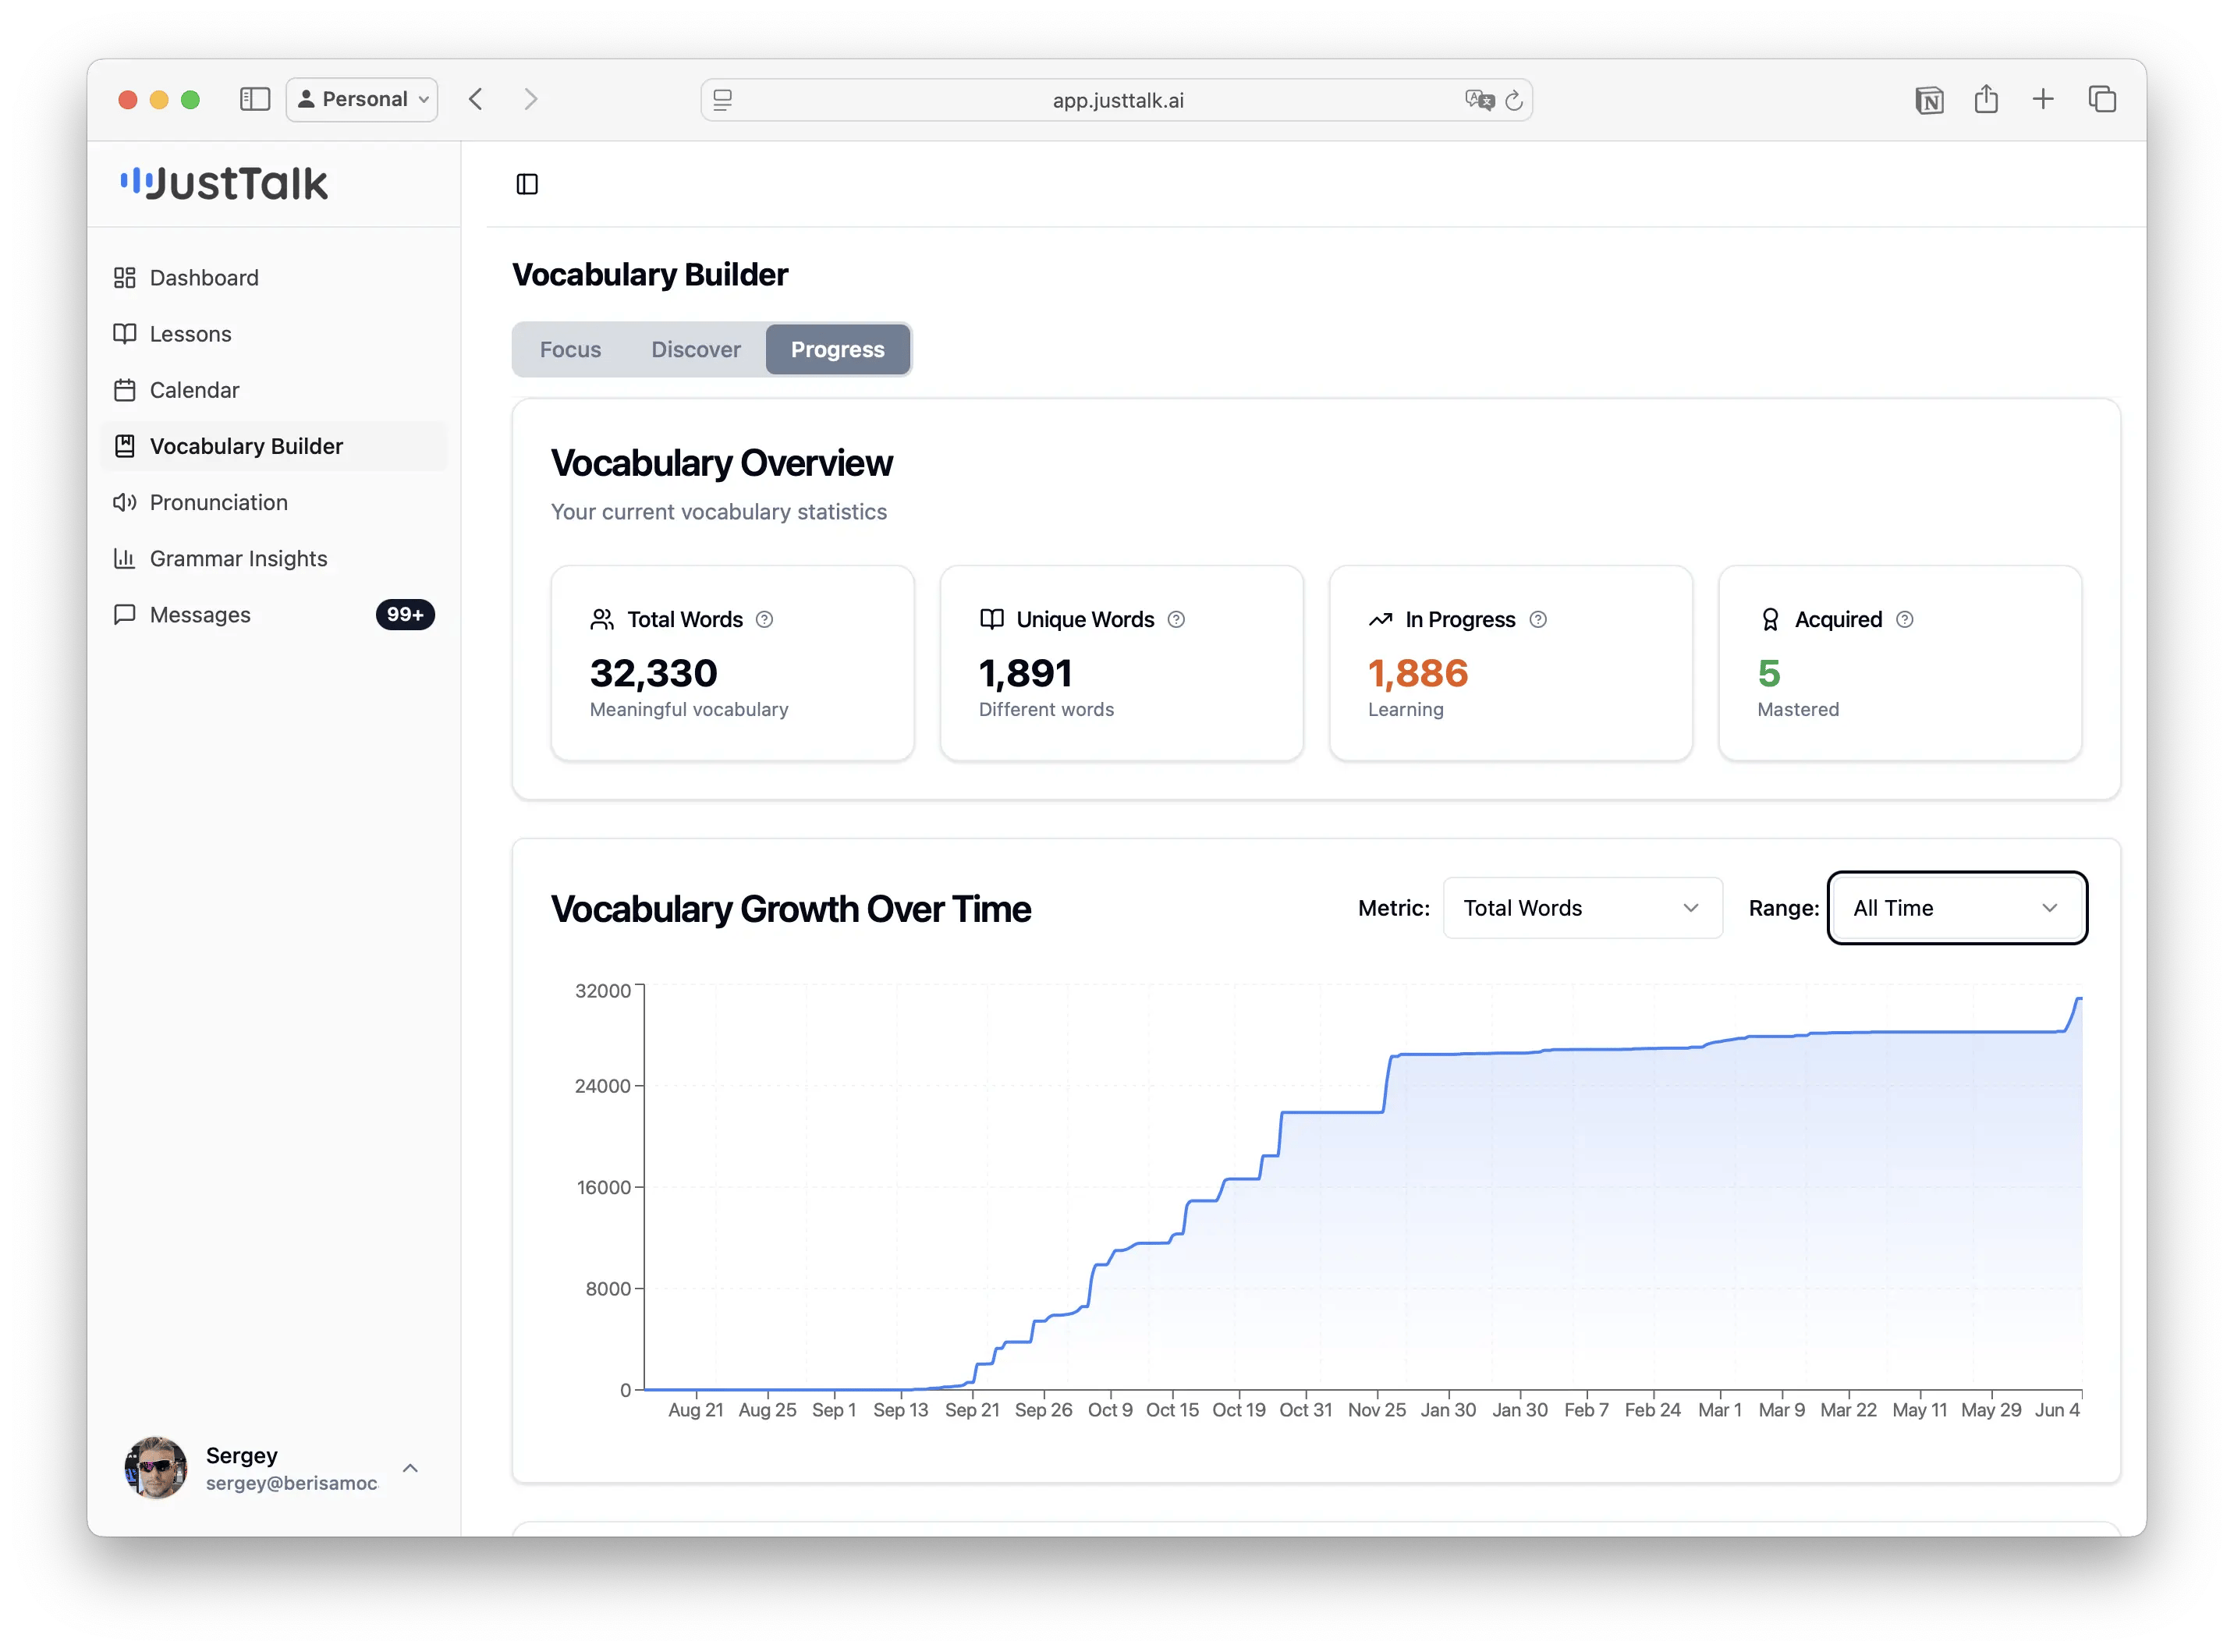Viewport: 2234px width, 1652px height.
Task: Switch to the Focus tab
Action: tap(570, 349)
